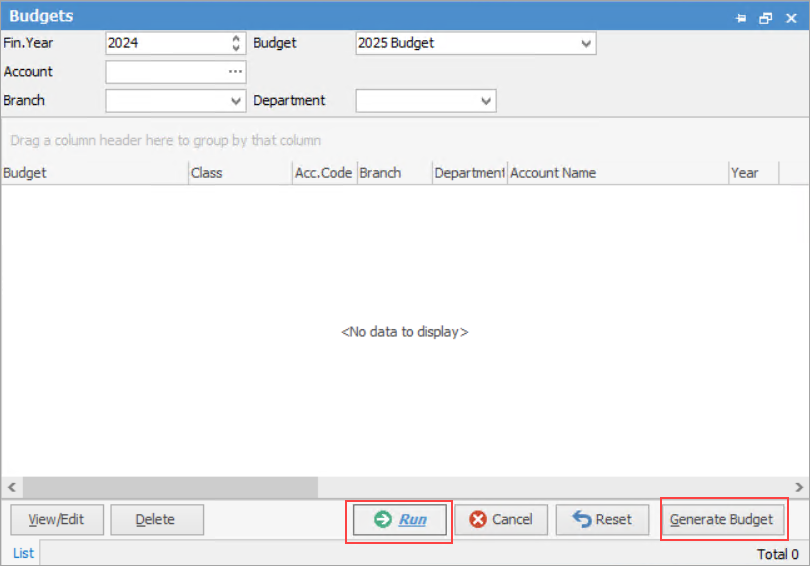
Task: Expand the Branch dropdown
Action: coord(236,101)
